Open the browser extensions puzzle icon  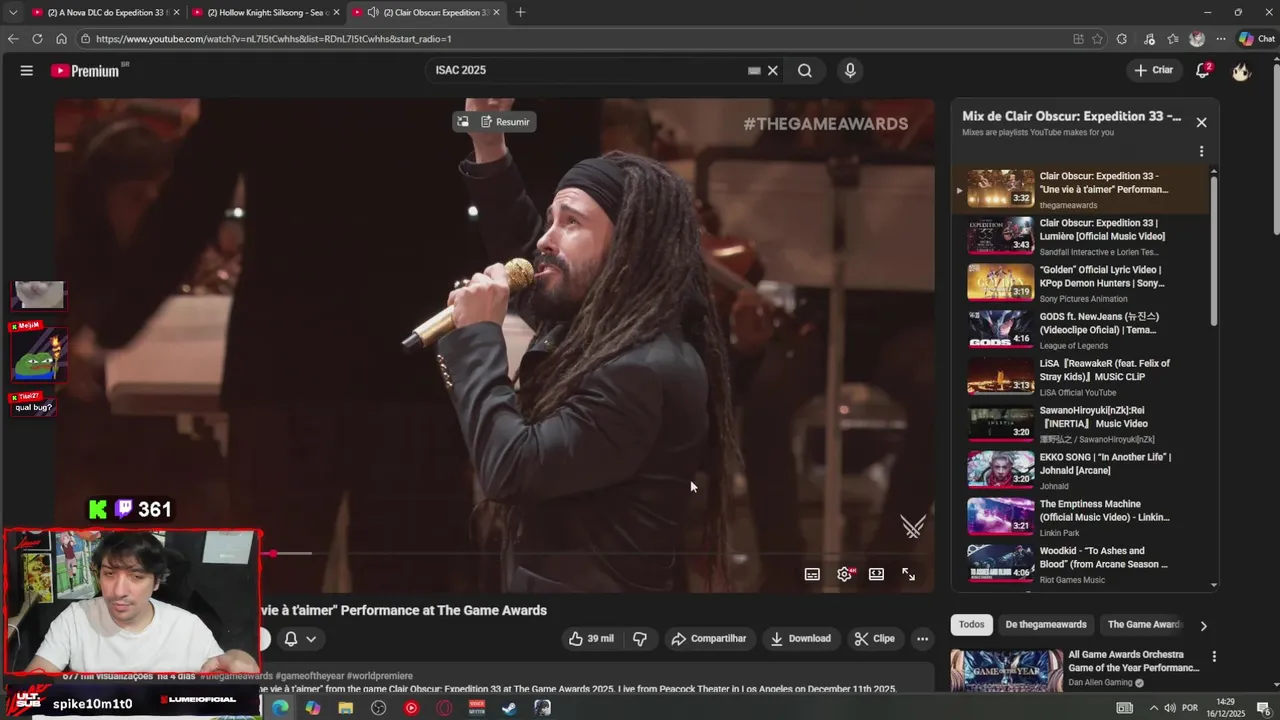click(1121, 39)
